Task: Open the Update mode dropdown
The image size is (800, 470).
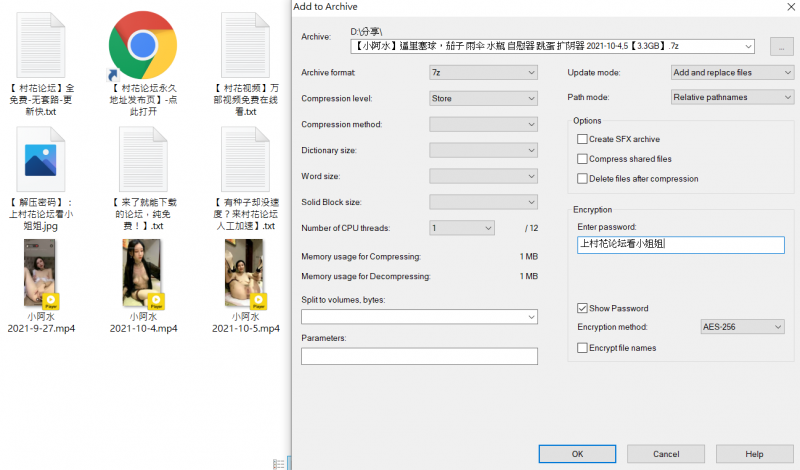Action: tap(732, 72)
